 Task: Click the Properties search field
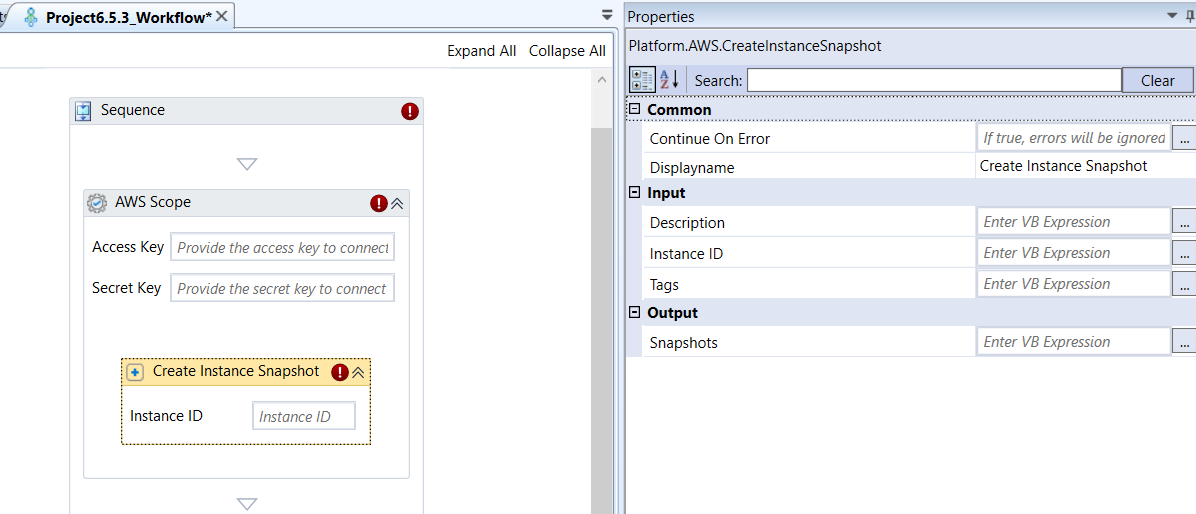(934, 80)
